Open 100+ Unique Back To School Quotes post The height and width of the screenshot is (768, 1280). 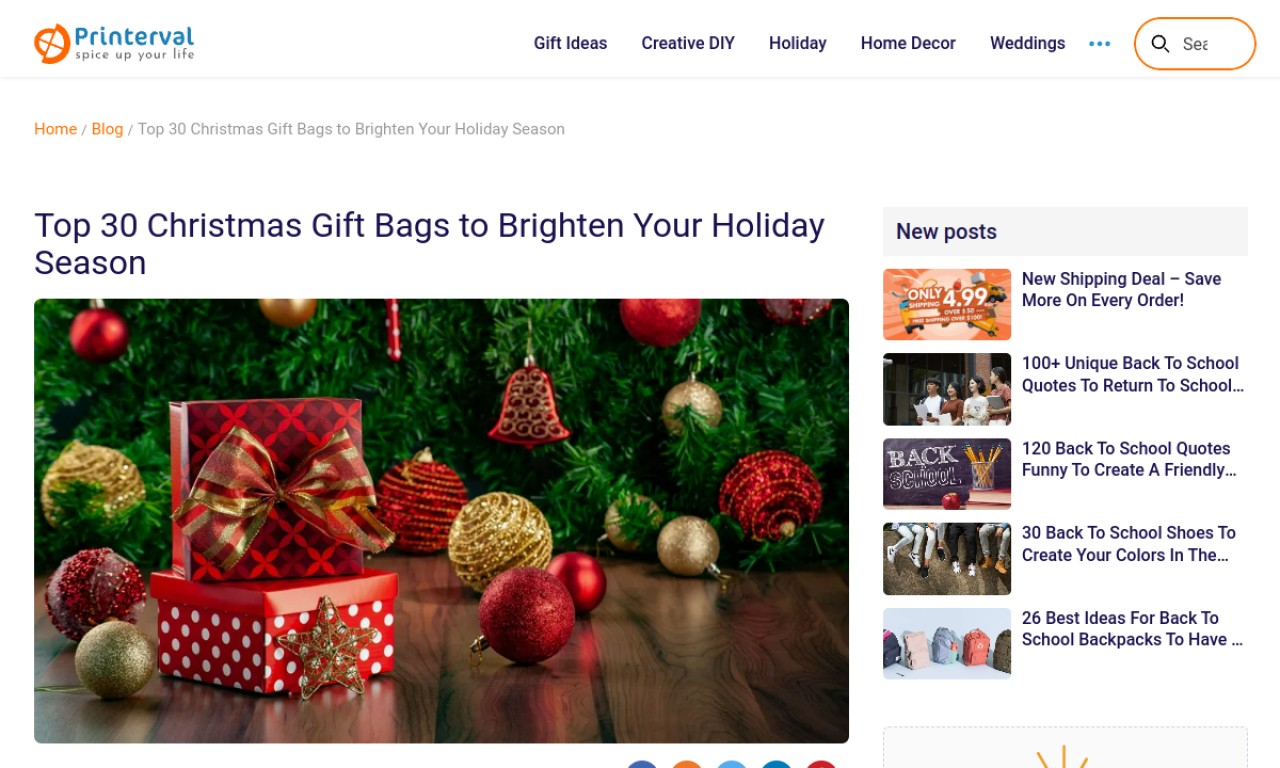click(x=1133, y=374)
